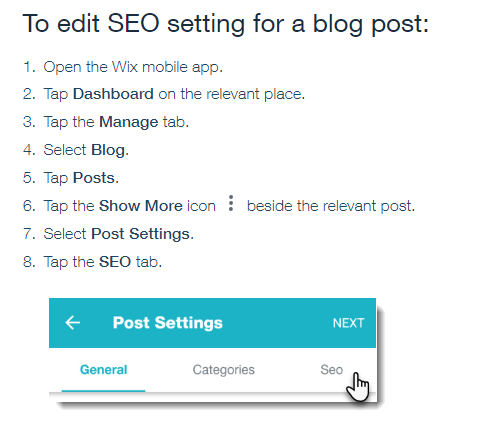Click the bold word Blog in step 4
Screen dimensions: 499x422
108,150
